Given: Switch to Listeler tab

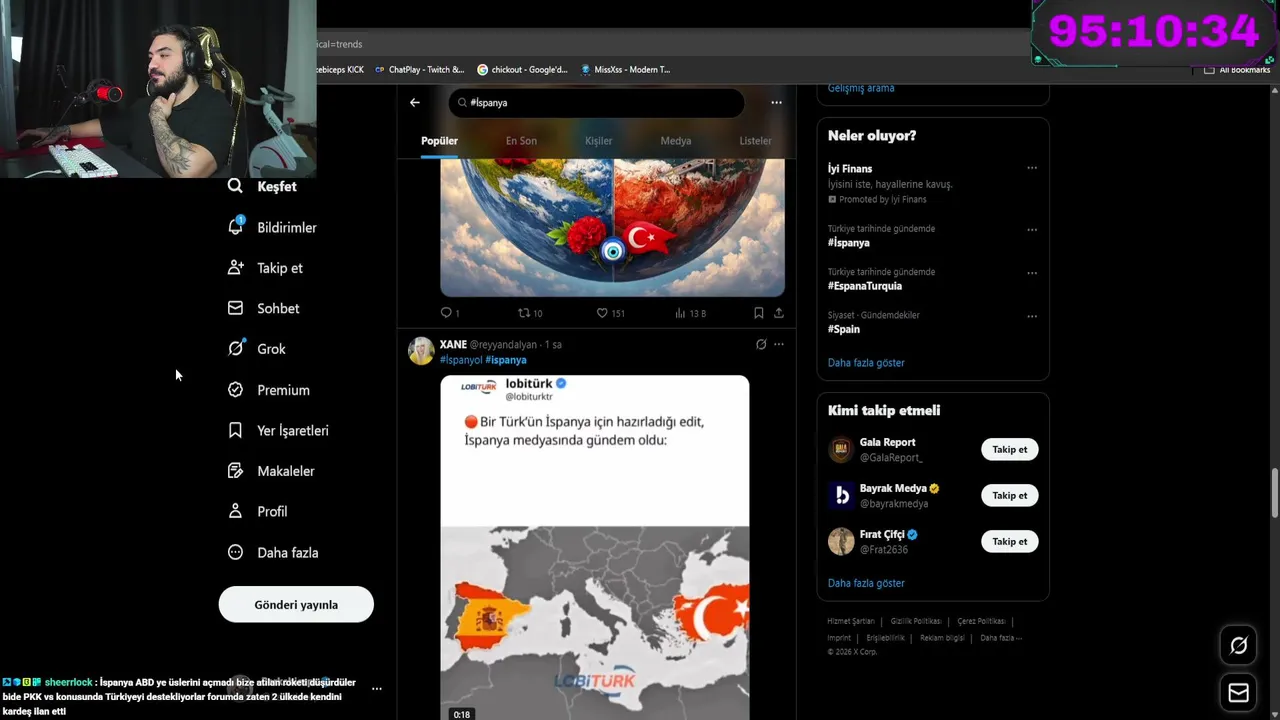Looking at the screenshot, I should (755, 141).
